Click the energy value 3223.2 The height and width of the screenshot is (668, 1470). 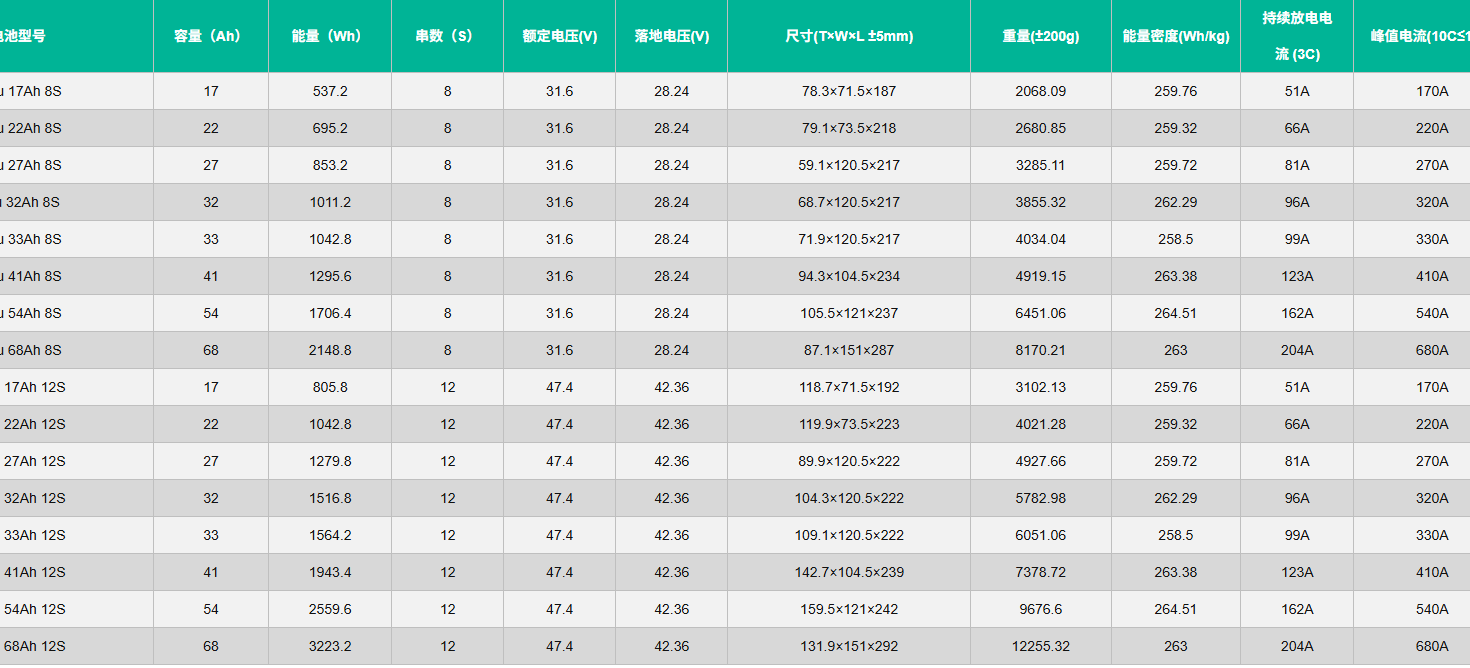click(x=329, y=646)
